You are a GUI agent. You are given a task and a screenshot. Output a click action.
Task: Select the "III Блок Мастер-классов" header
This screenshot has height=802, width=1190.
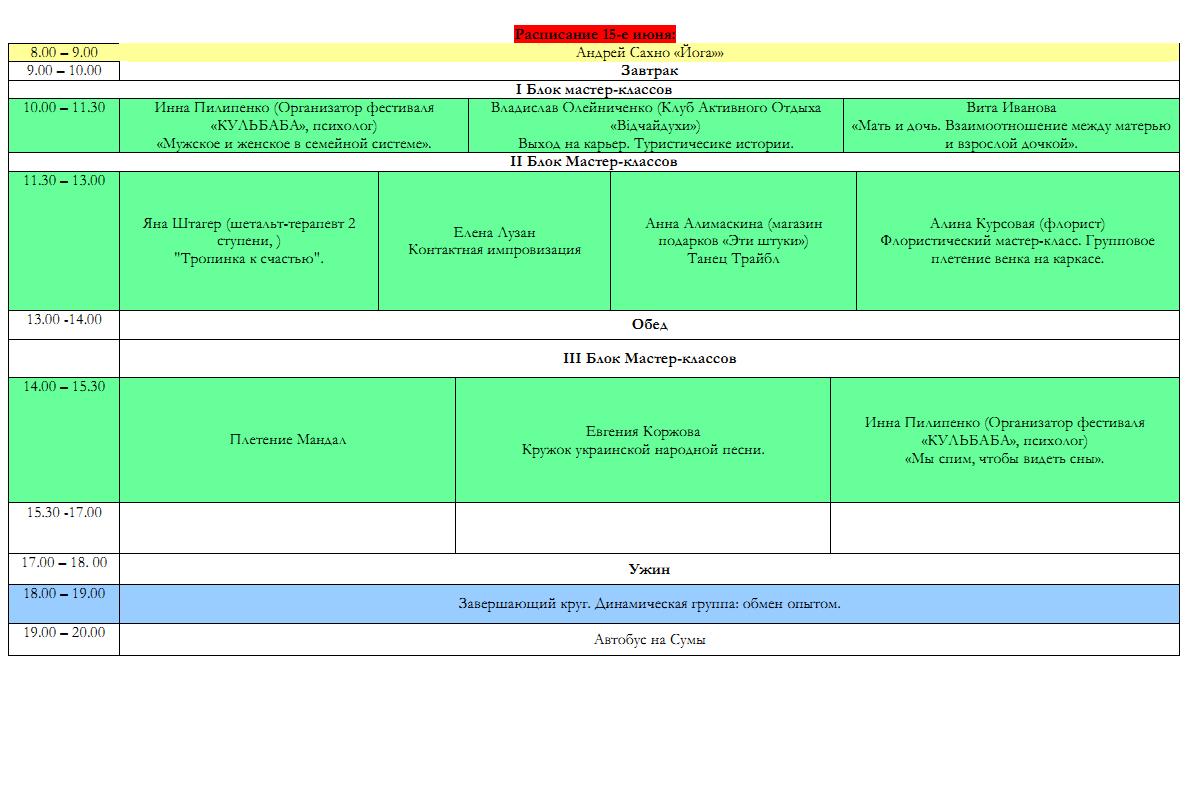click(x=649, y=358)
